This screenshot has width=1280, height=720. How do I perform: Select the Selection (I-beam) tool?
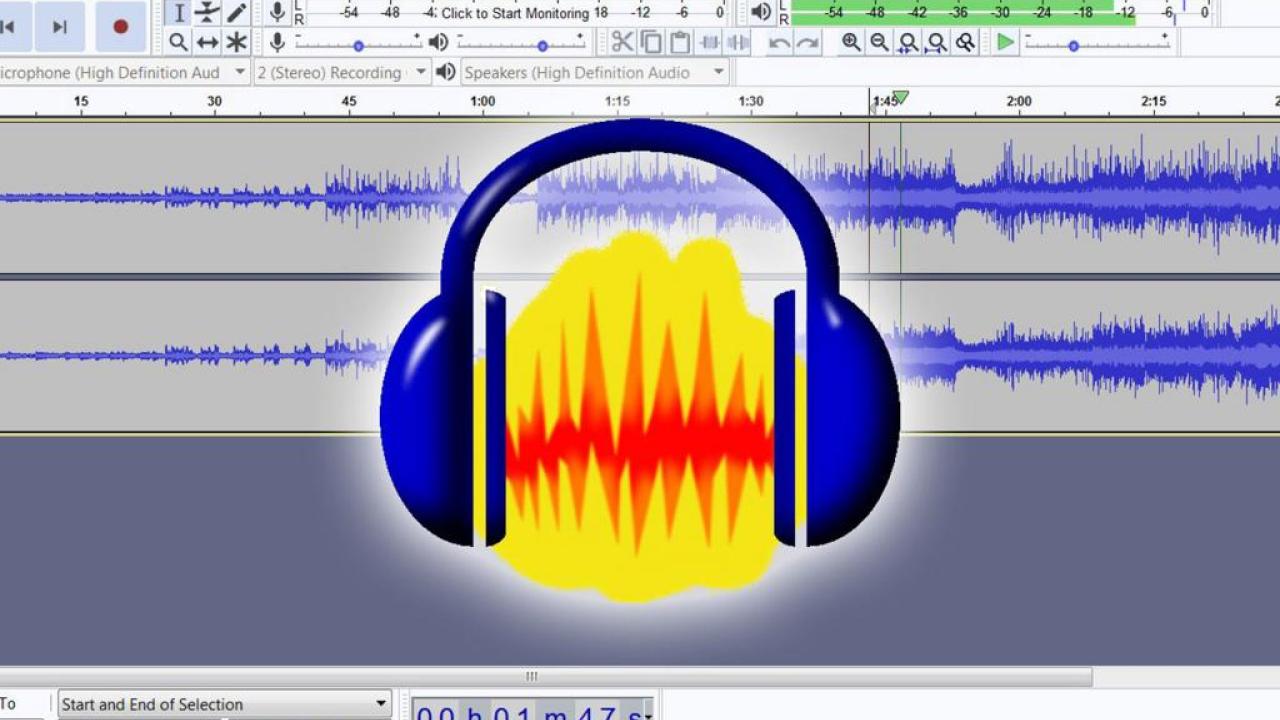pyautogui.click(x=179, y=13)
